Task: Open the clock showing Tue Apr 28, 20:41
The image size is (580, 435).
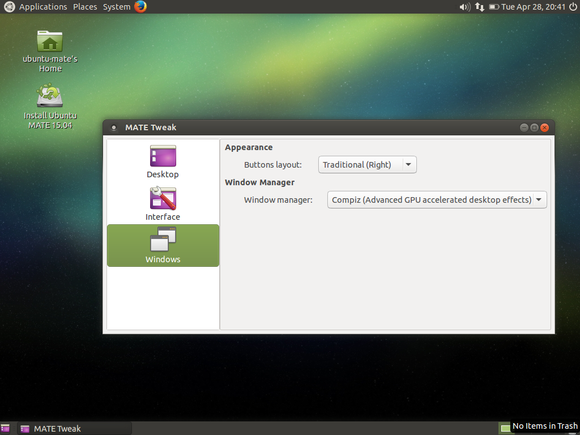Action: click(533, 7)
